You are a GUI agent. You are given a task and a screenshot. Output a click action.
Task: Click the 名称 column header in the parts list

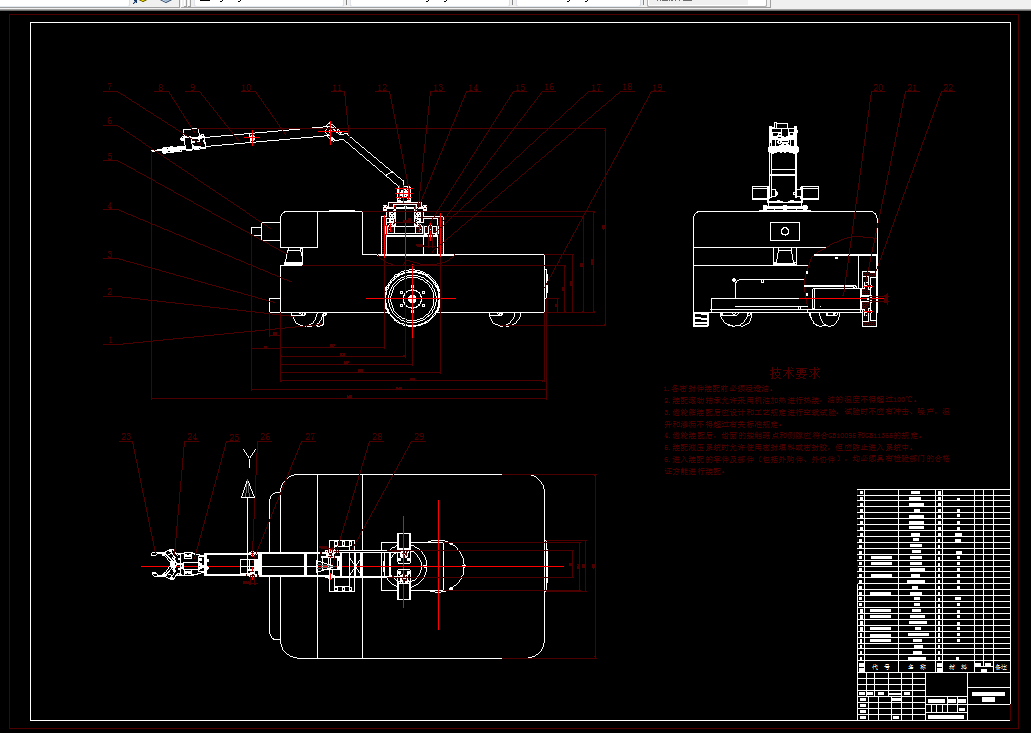coord(917,667)
